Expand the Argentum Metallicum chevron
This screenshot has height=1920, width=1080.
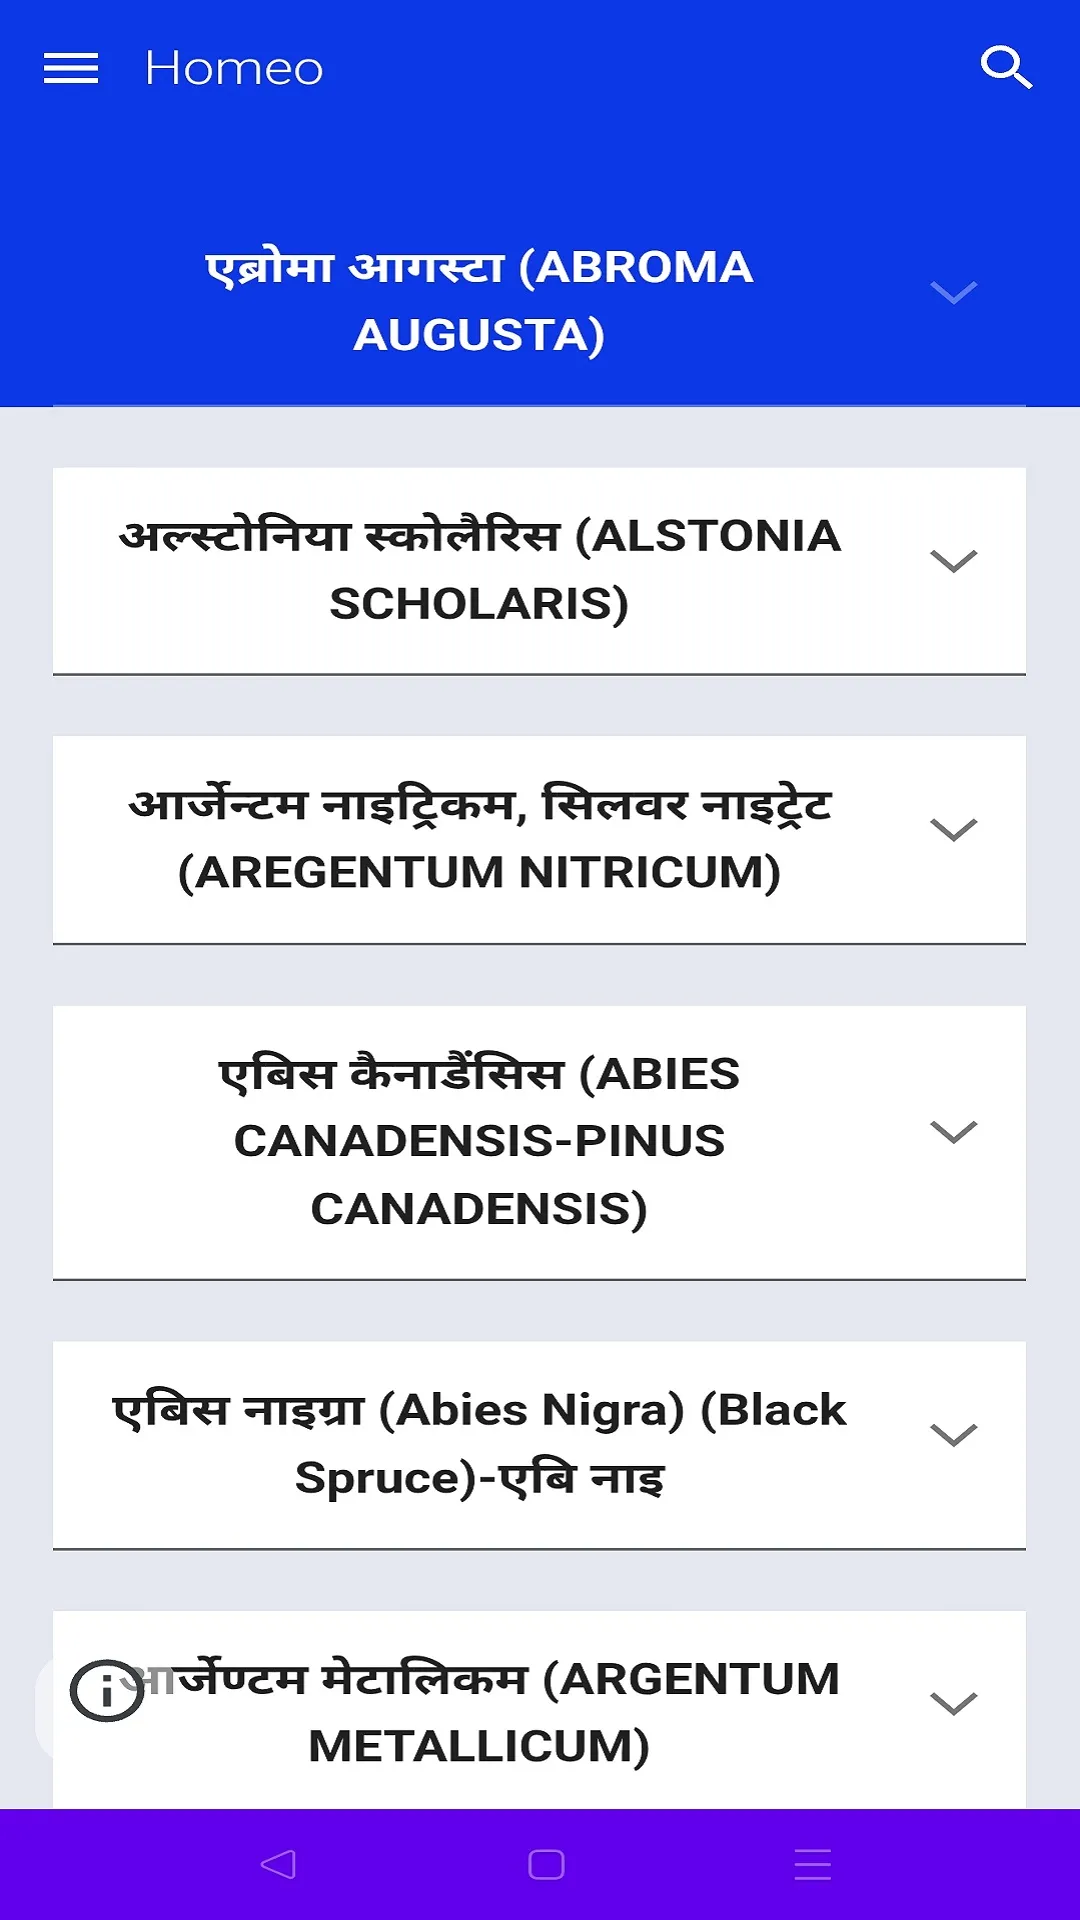coord(953,1703)
